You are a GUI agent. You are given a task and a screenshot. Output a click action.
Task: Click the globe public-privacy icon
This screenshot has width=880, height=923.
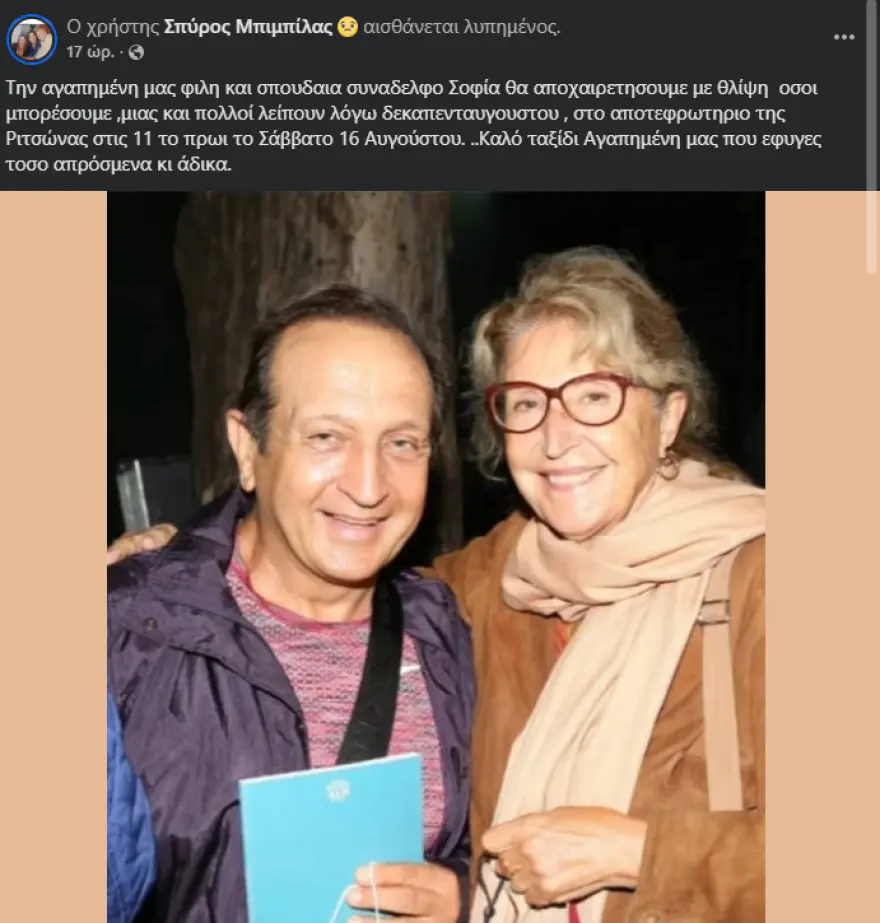click(x=136, y=51)
